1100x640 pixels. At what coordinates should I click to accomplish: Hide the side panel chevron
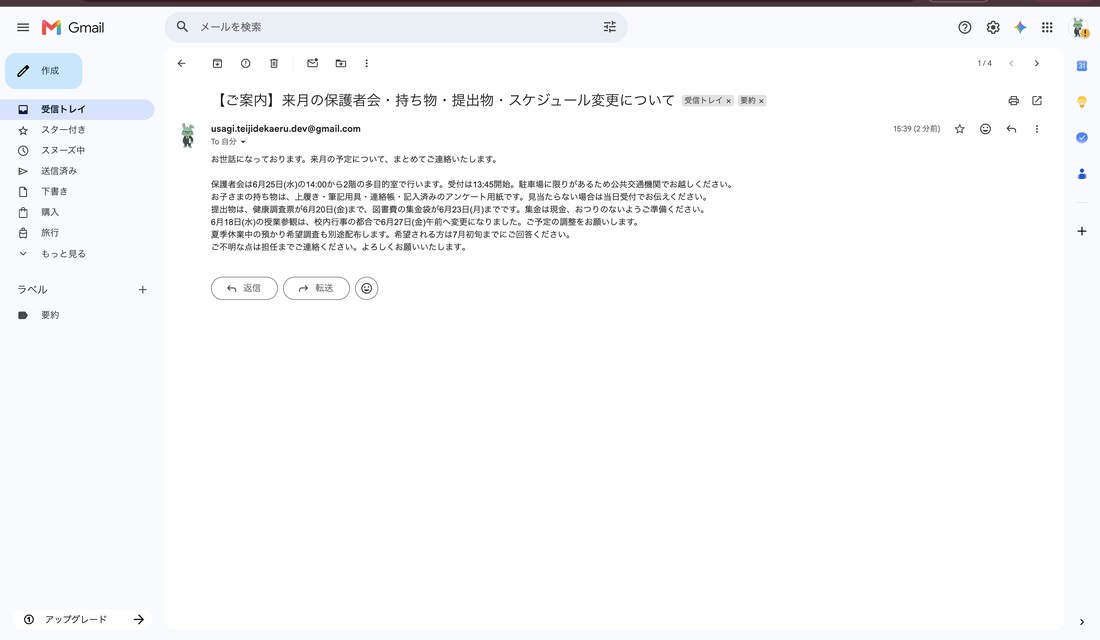tap(1082, 622)
